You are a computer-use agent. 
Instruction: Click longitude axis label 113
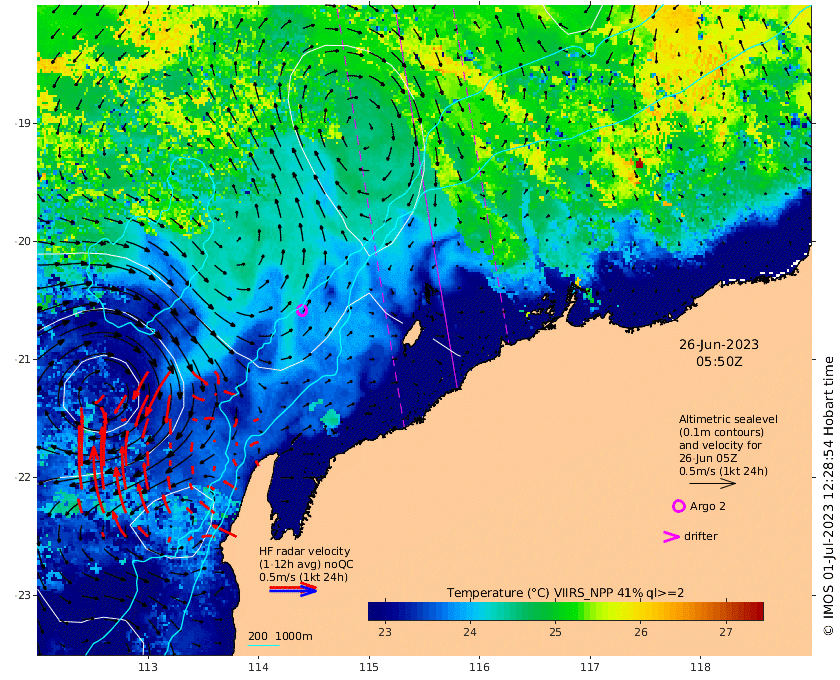pos(148,667)
